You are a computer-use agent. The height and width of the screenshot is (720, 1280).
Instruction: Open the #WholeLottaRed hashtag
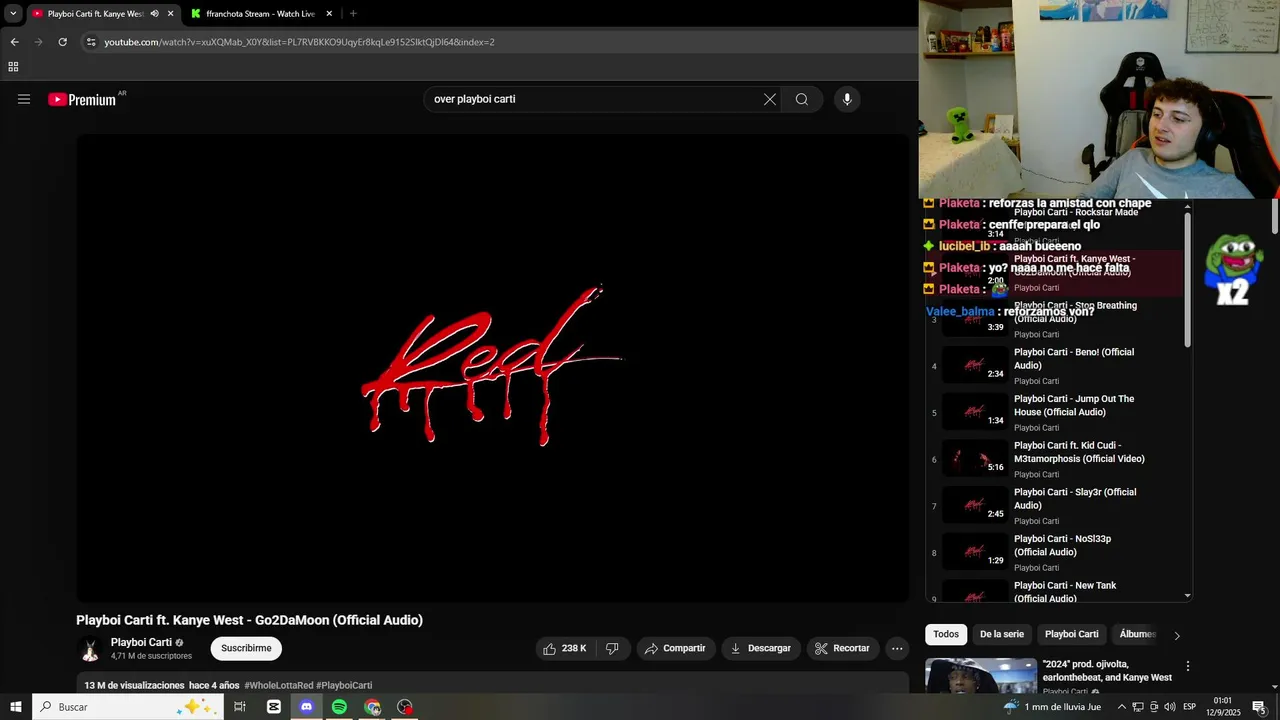279,686
